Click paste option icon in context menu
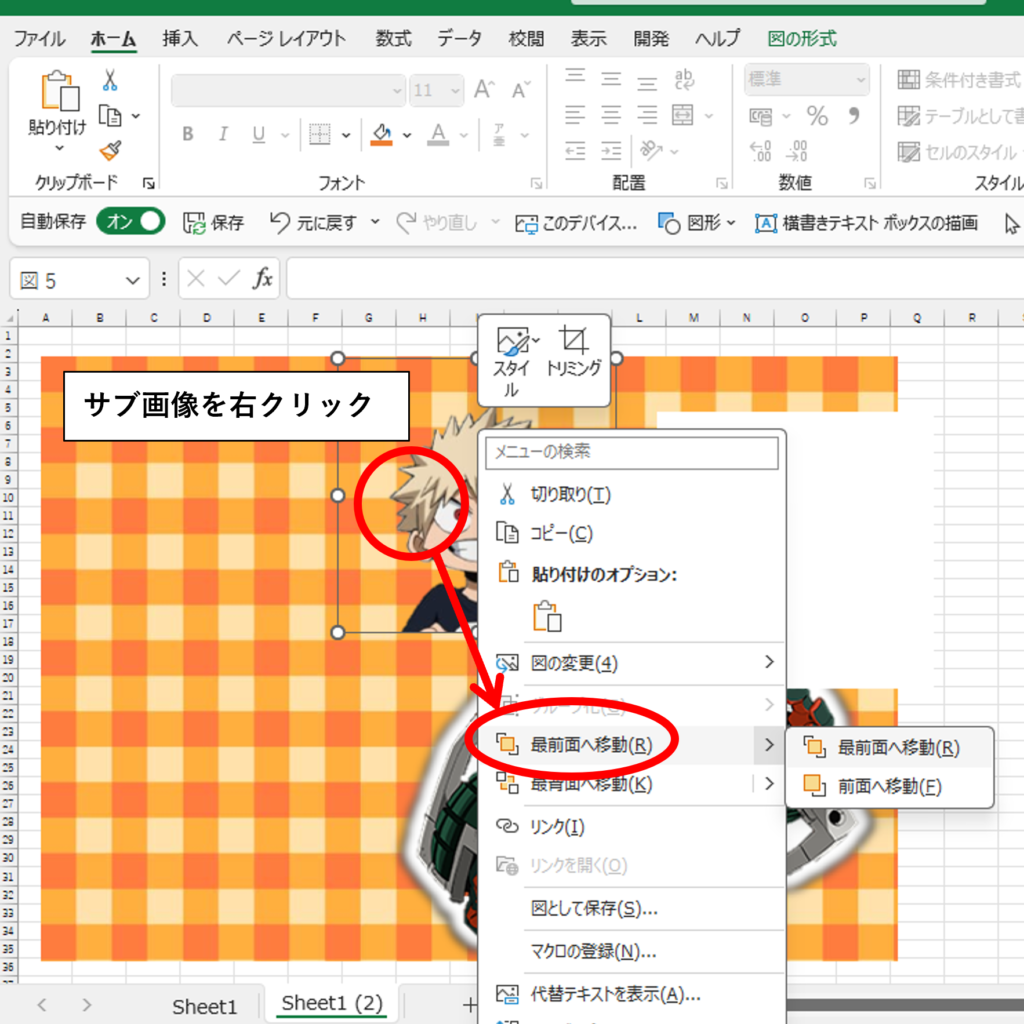1024x1024 pixels. pyautogui.click(x=547, y=616)
